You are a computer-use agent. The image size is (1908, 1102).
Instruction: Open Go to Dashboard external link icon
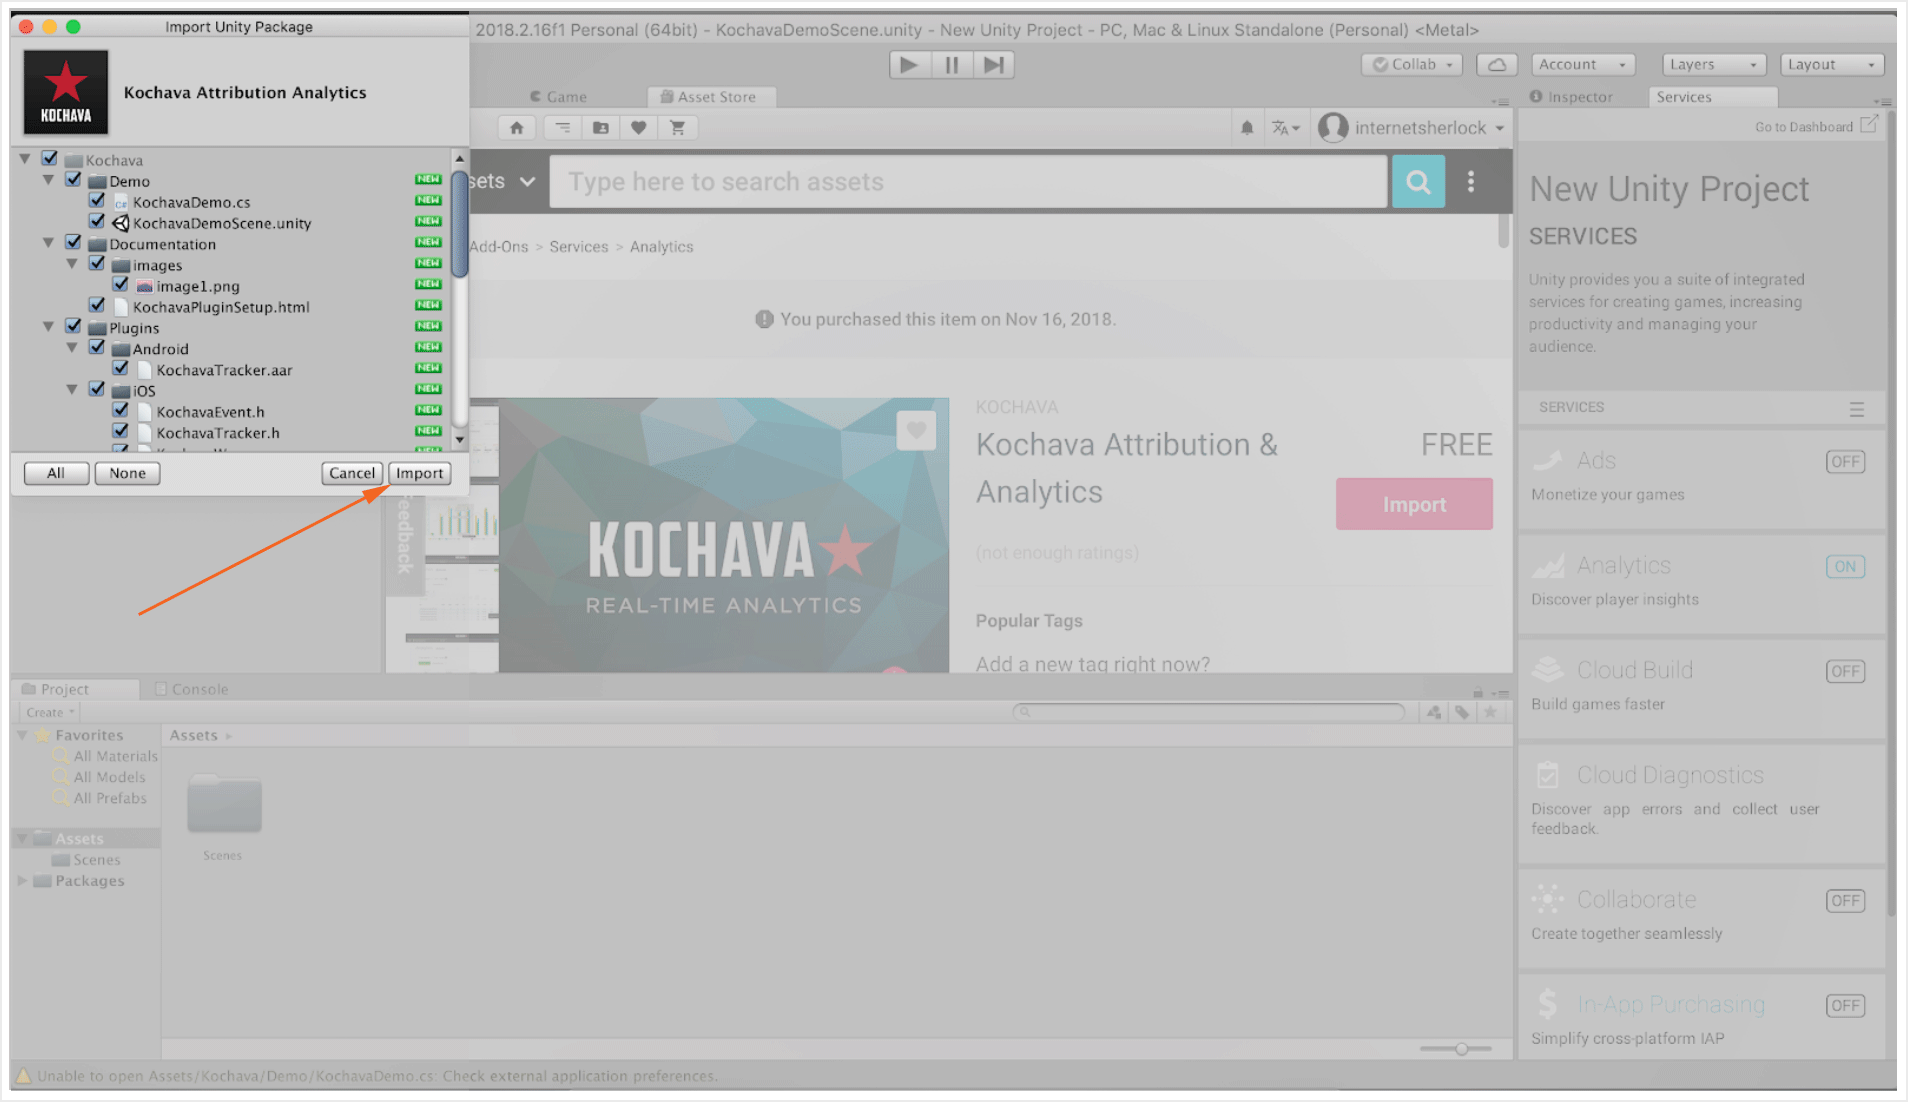click(1869, 125)
